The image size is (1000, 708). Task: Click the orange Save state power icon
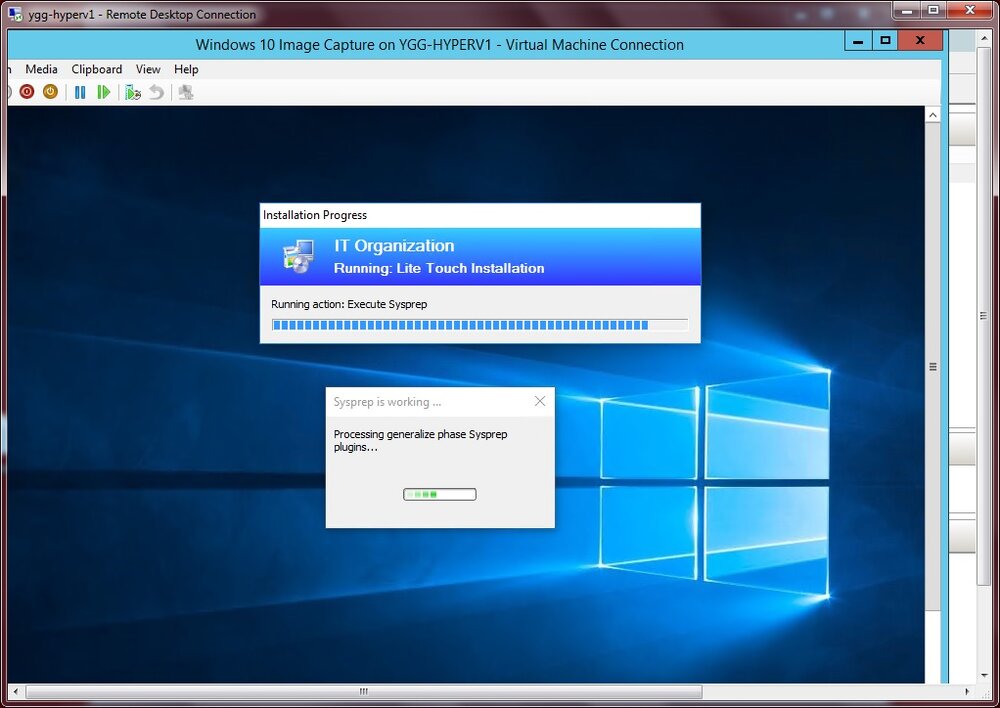50,92
